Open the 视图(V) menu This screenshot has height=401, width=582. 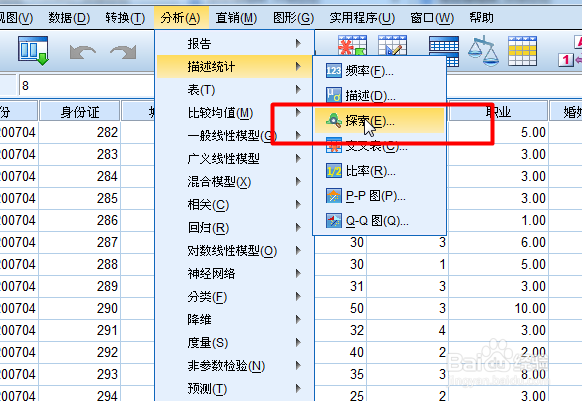coord(16,17)
